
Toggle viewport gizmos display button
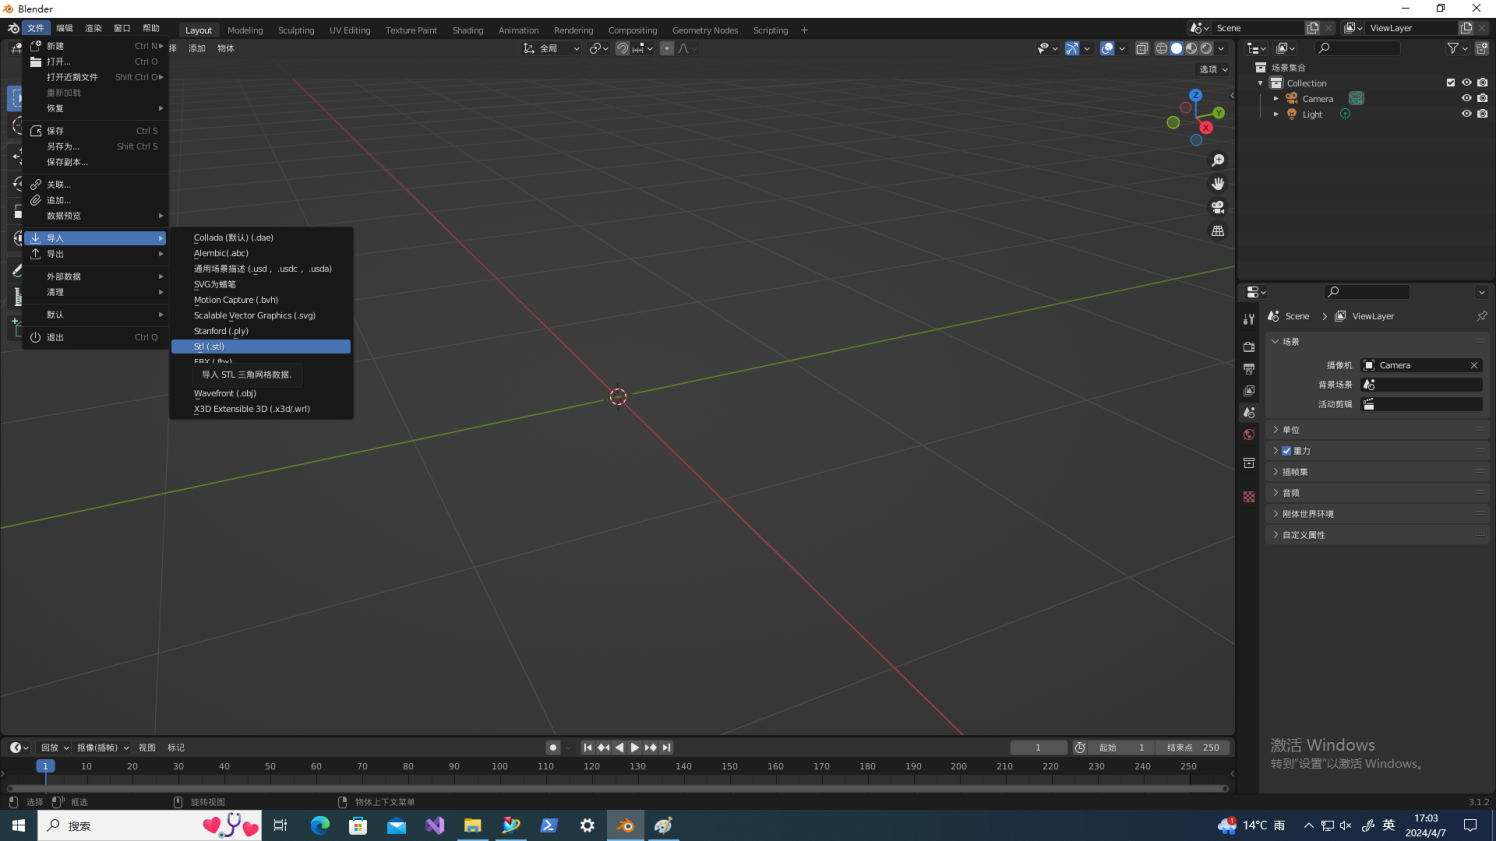[x=1072, y=48]
